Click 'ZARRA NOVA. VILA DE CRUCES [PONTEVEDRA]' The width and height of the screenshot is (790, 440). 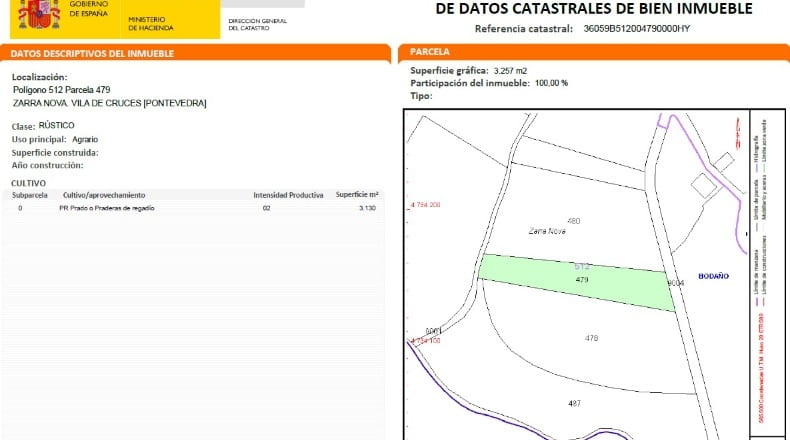tap(109, 103)
